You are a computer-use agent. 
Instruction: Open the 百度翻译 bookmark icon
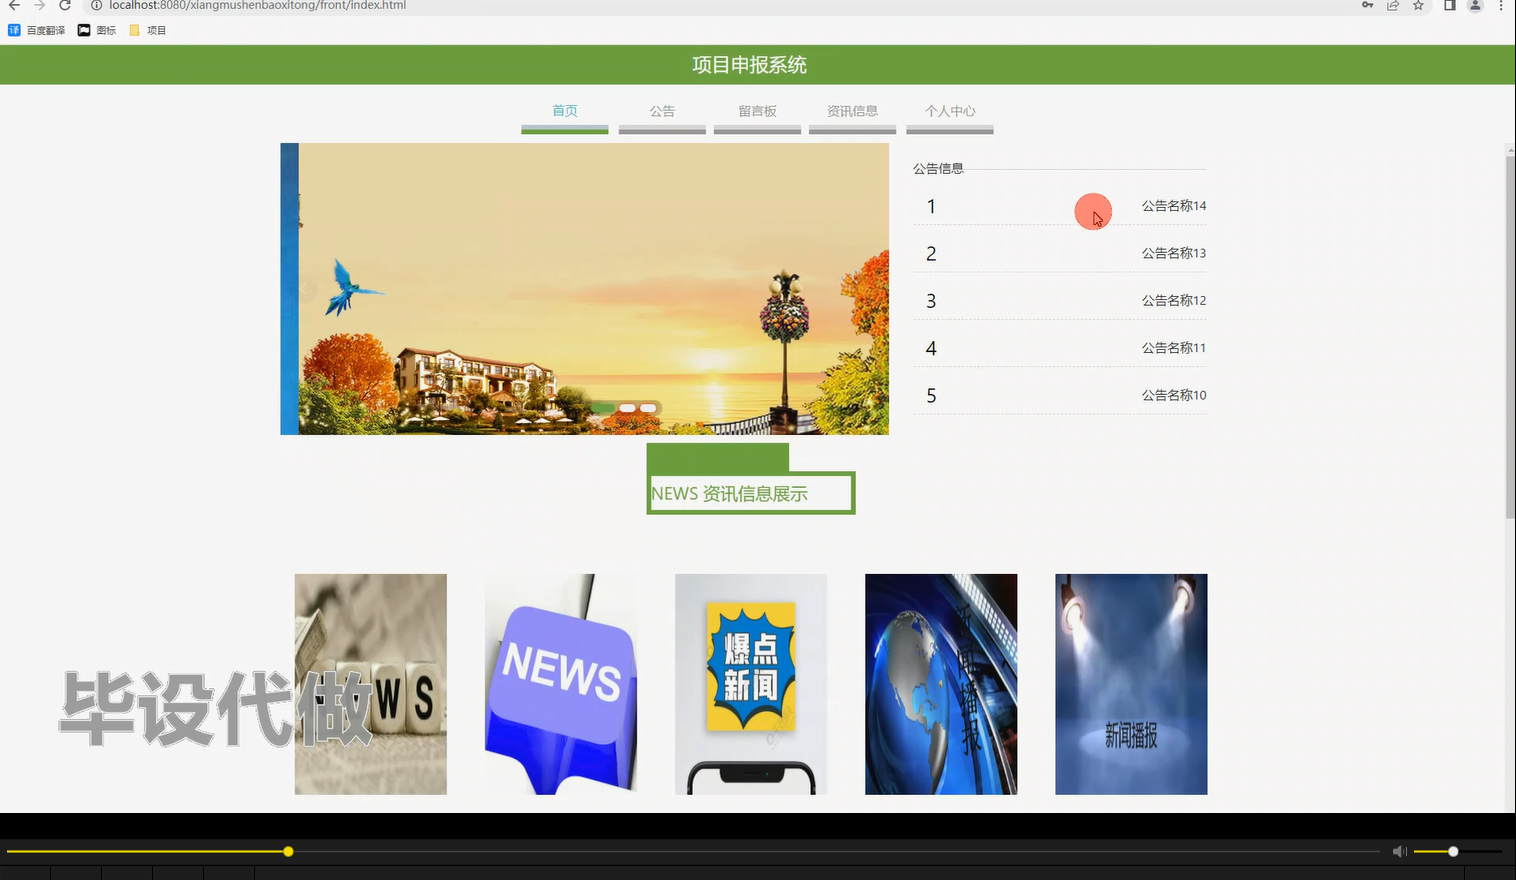(x=14, y=29)
